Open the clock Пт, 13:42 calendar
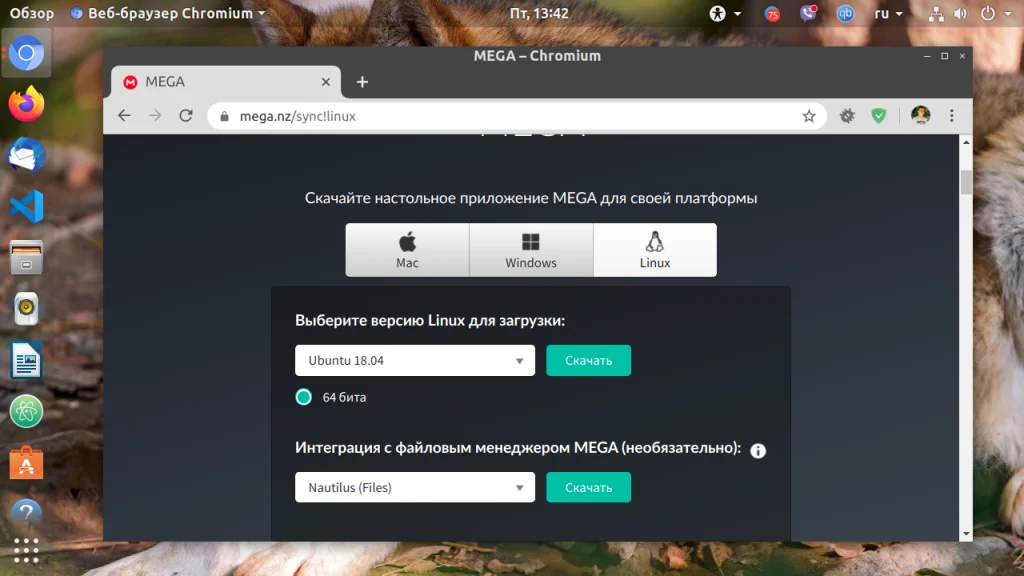The image size is (1024, 576). click(539, 13)
